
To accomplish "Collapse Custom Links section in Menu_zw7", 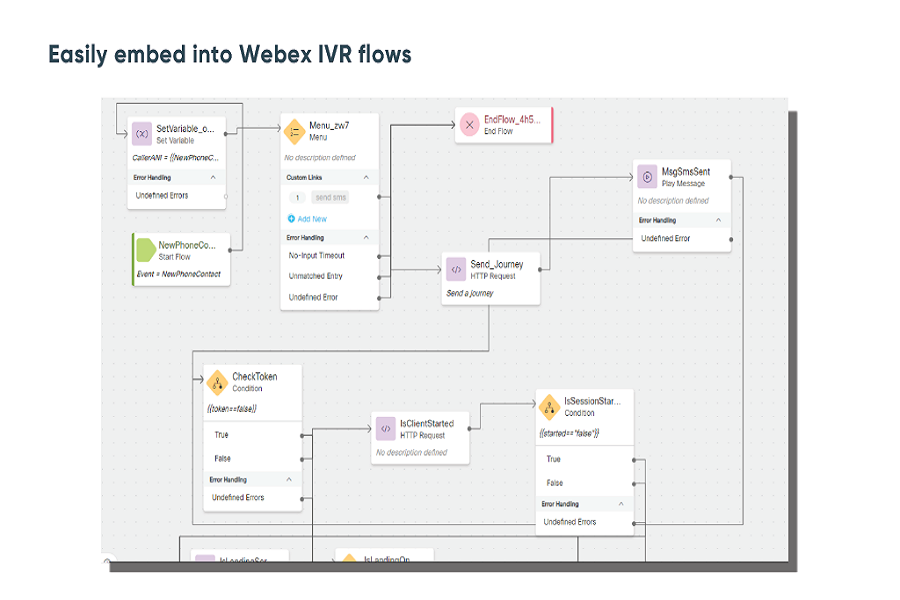I will coord(366,177).
